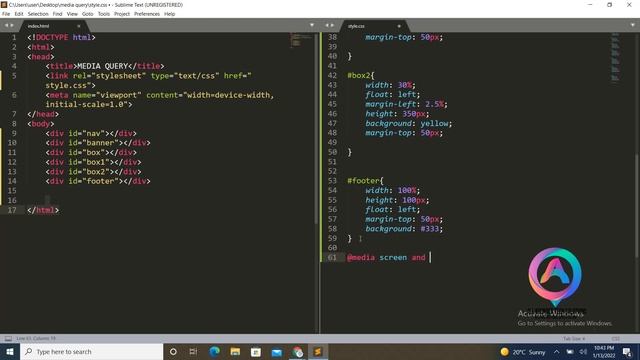Open weather widget showing 20°C Sunny

pos(523,351)
